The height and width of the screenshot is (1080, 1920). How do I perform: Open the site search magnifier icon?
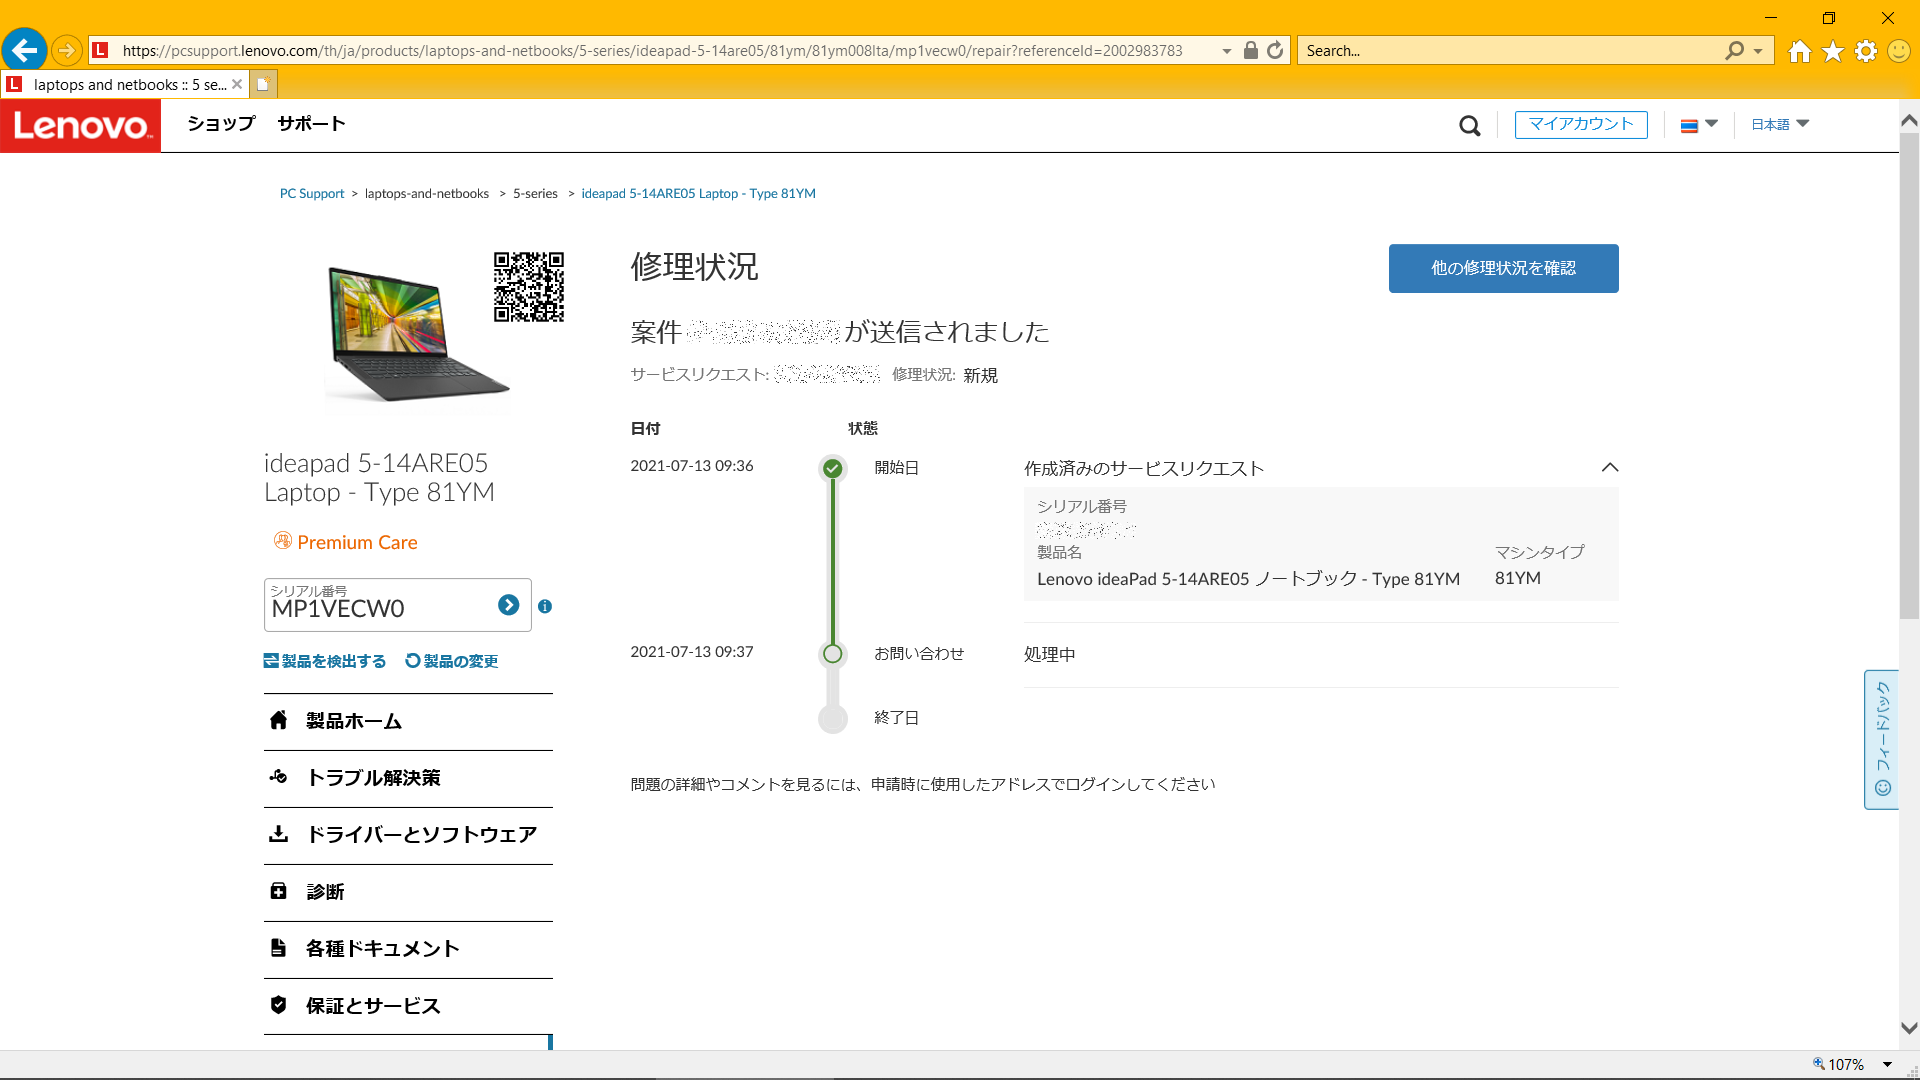[x=1469, y=125]
